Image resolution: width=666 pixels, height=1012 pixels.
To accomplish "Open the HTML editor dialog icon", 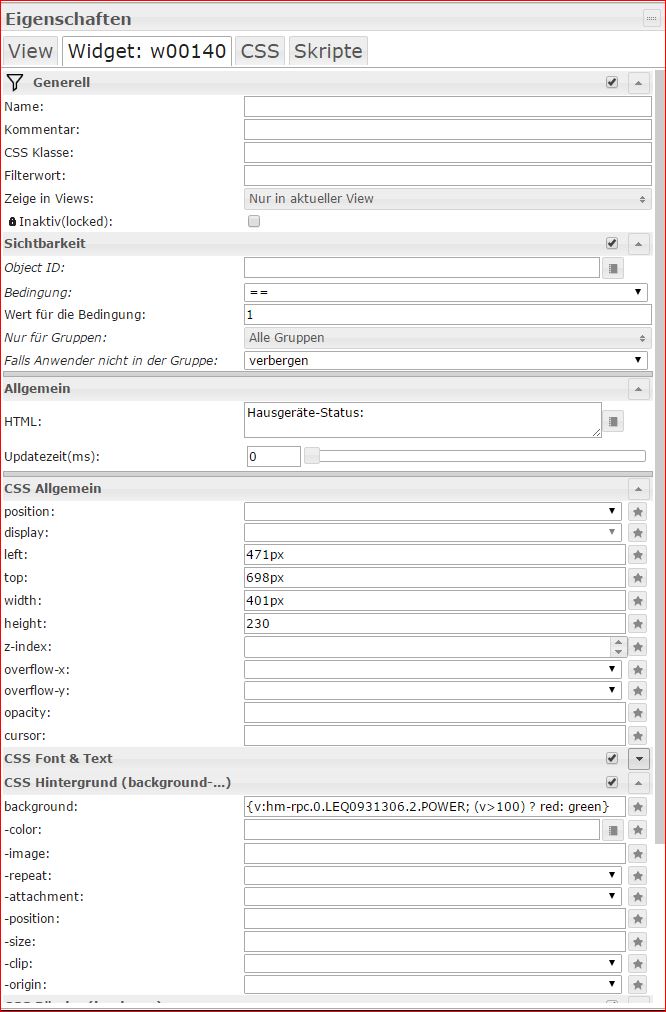I will [x=613, y=421].
